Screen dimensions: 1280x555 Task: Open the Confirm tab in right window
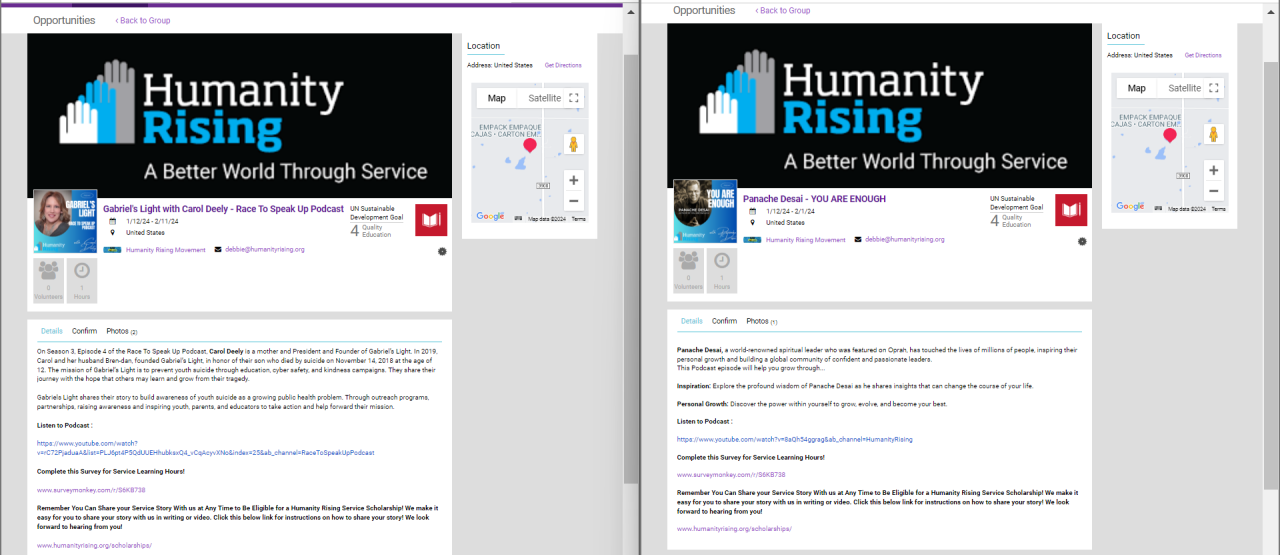[x=725, y=321]
